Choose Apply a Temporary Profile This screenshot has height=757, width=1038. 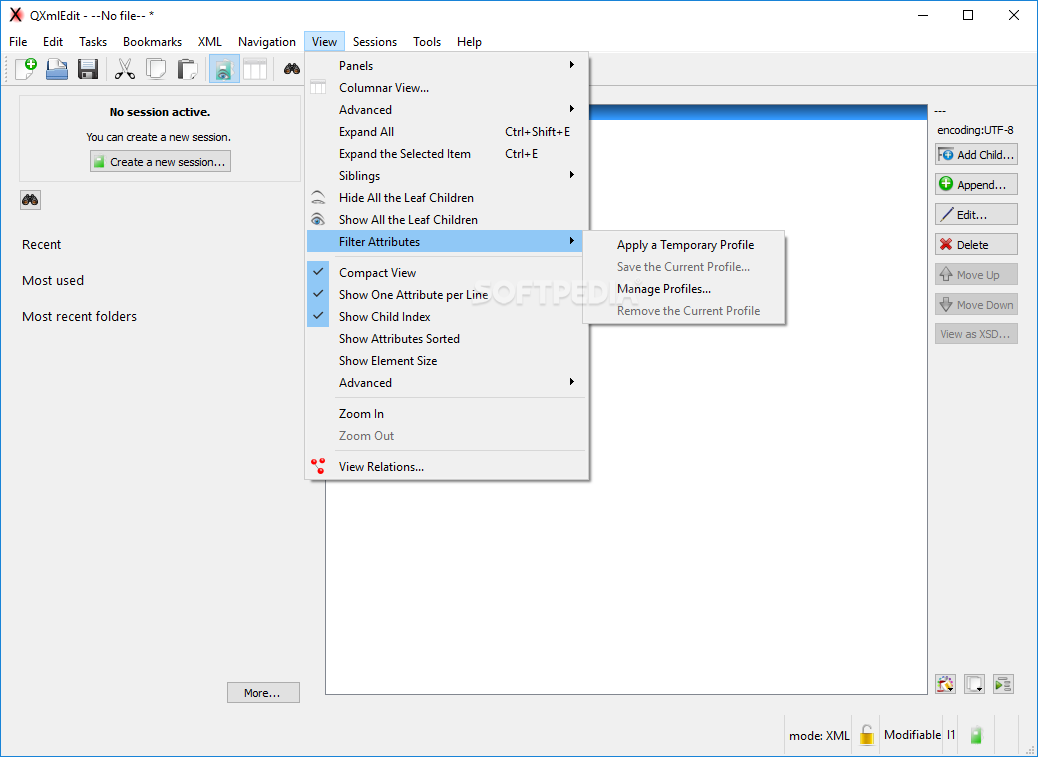(684, 245)
